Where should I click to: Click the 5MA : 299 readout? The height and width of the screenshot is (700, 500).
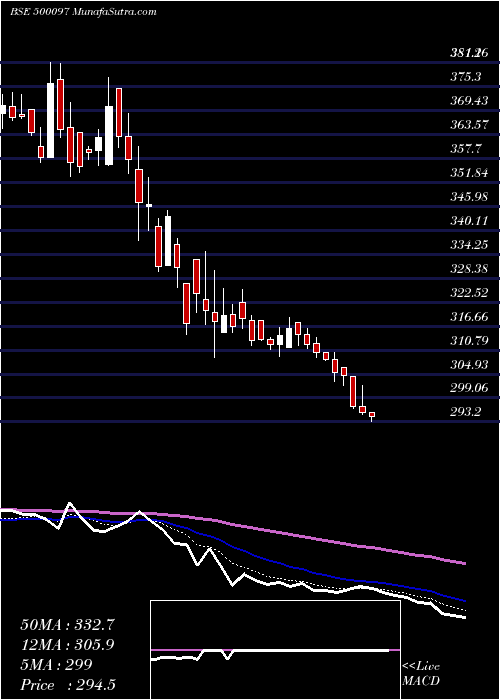point(56,665)
